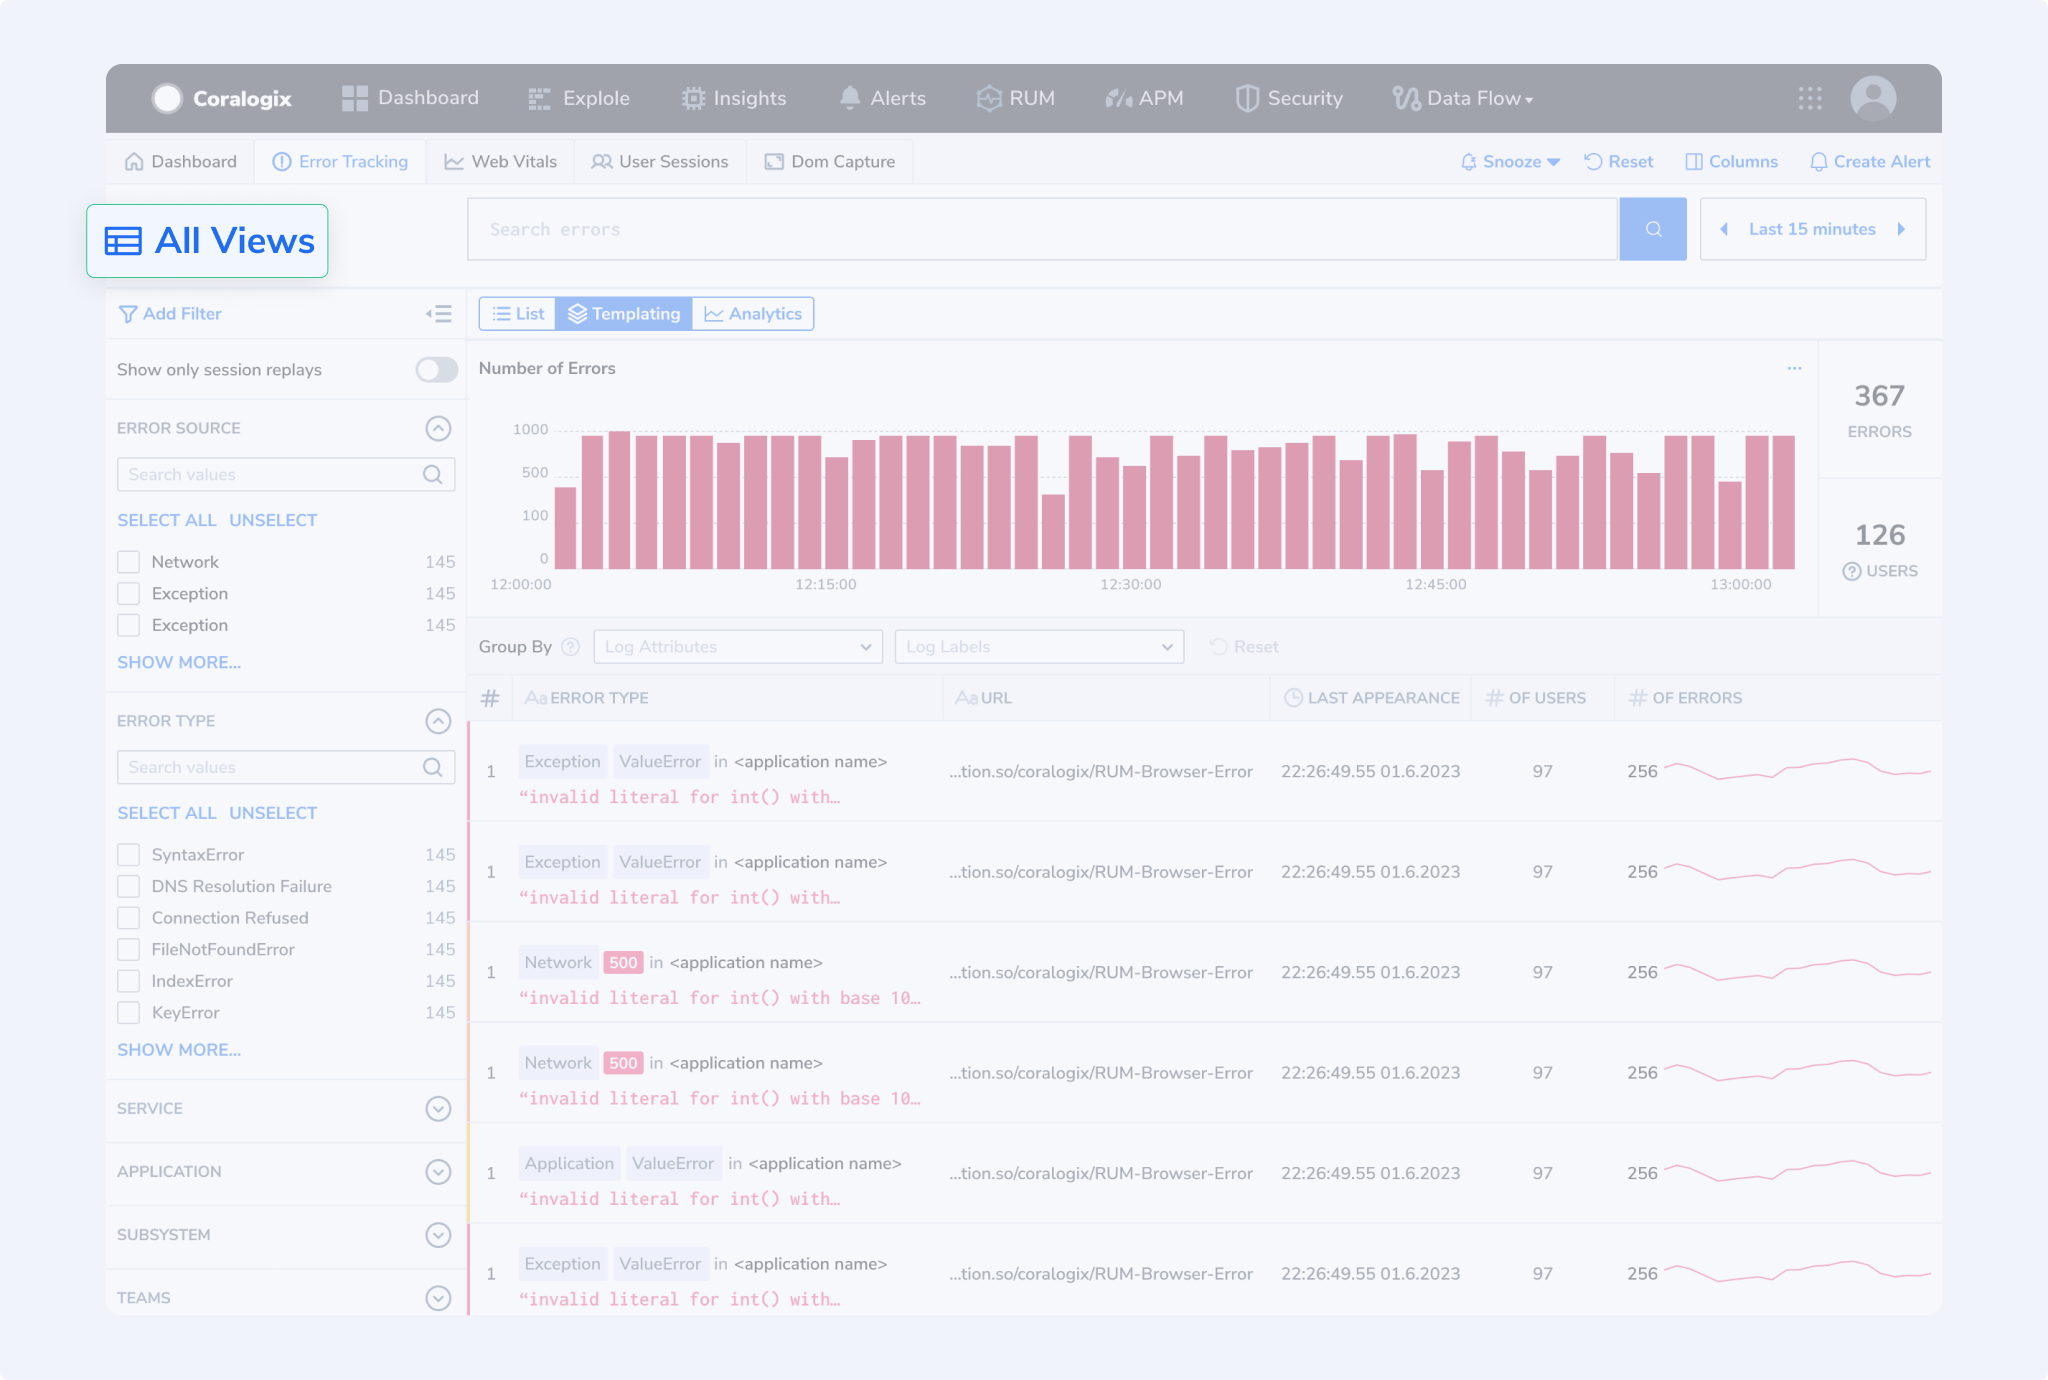2048x1380 pixels.
Task: Collapse the Error Source section
Action: (438, 429)
